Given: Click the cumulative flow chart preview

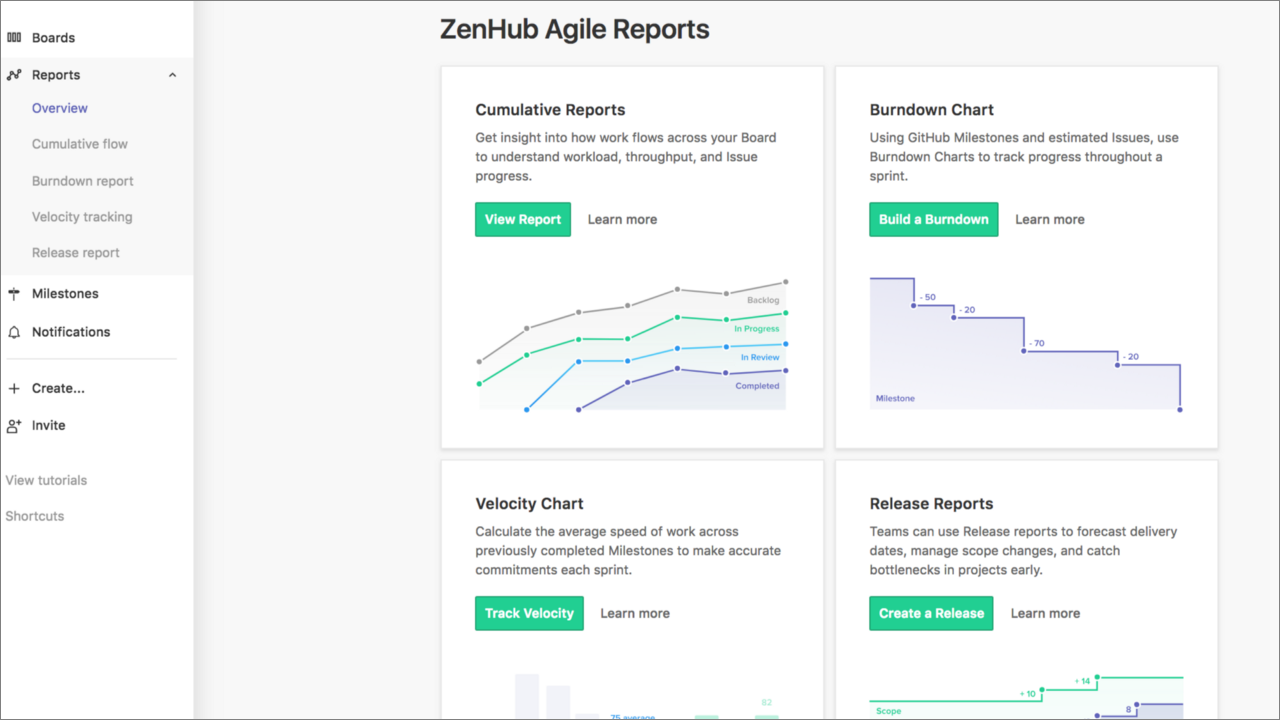Looking at the screenshot, I should click(632, 346).
